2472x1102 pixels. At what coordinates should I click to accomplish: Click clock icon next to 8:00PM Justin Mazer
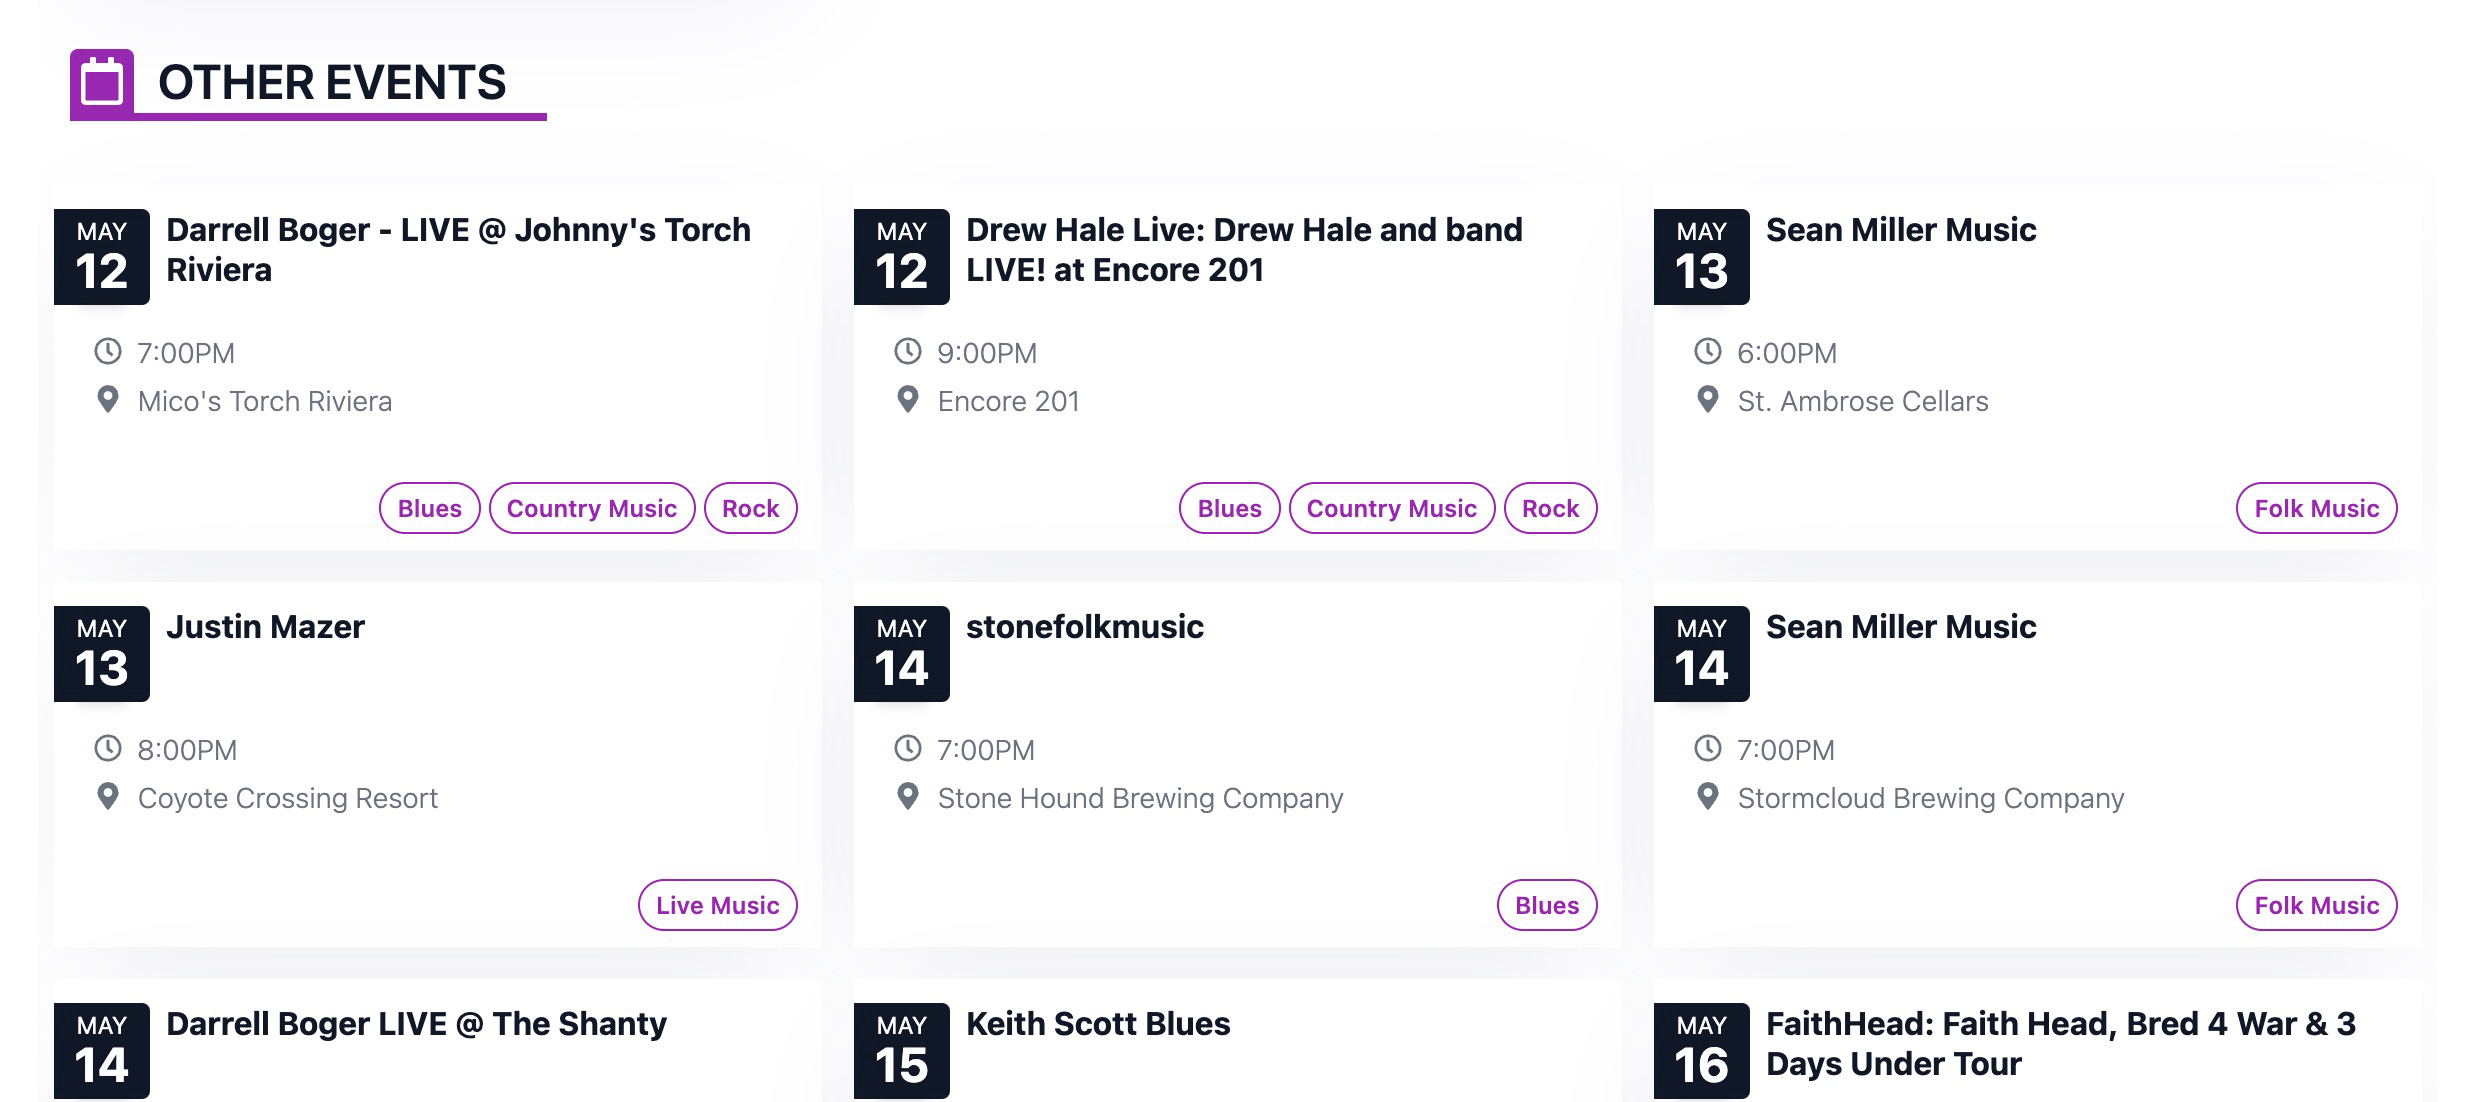(107, 748)
